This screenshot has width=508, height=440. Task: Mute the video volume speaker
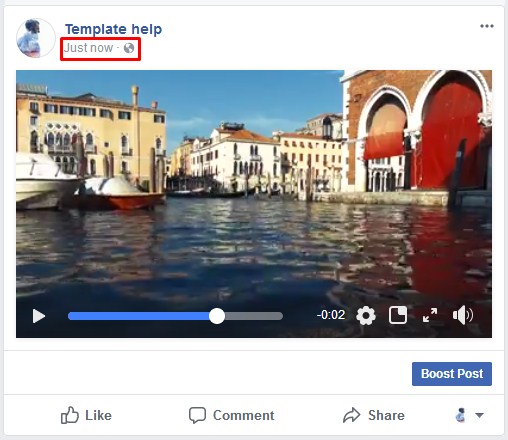point(463,315)
